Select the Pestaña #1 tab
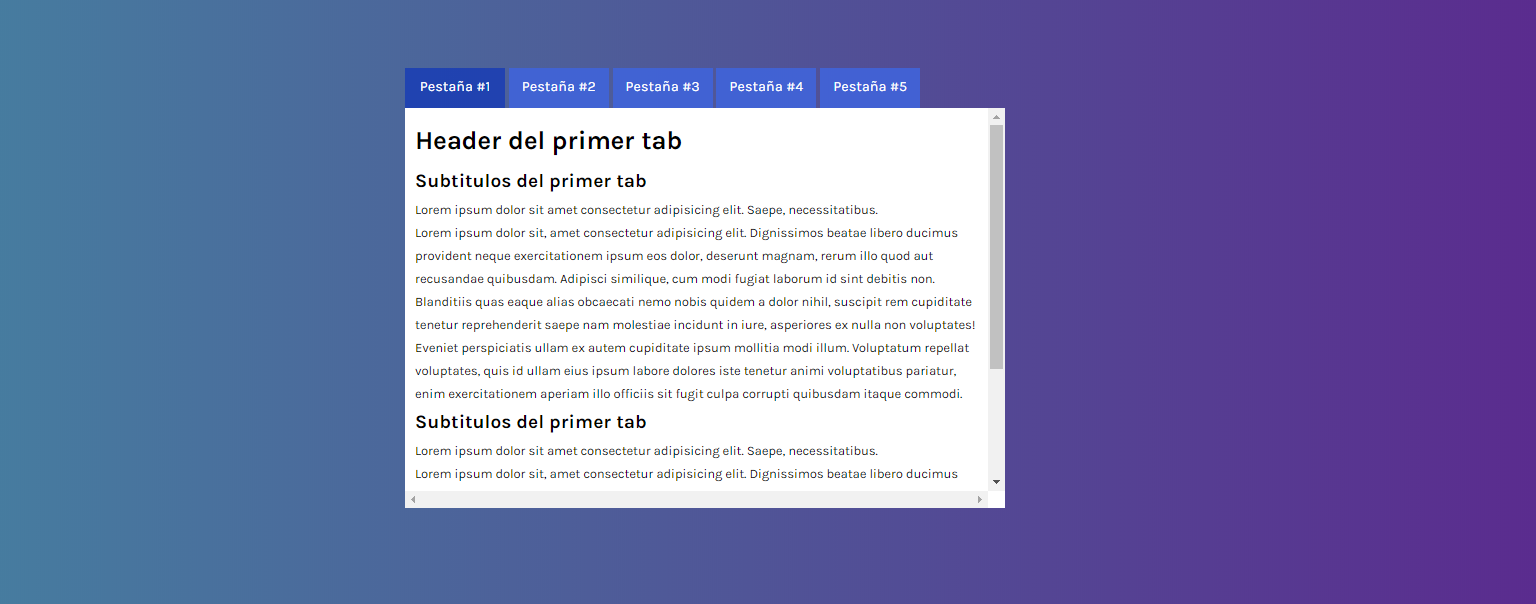Viewport: 1536px width, 604px height. pyautogui.click(x=455, y=87)
